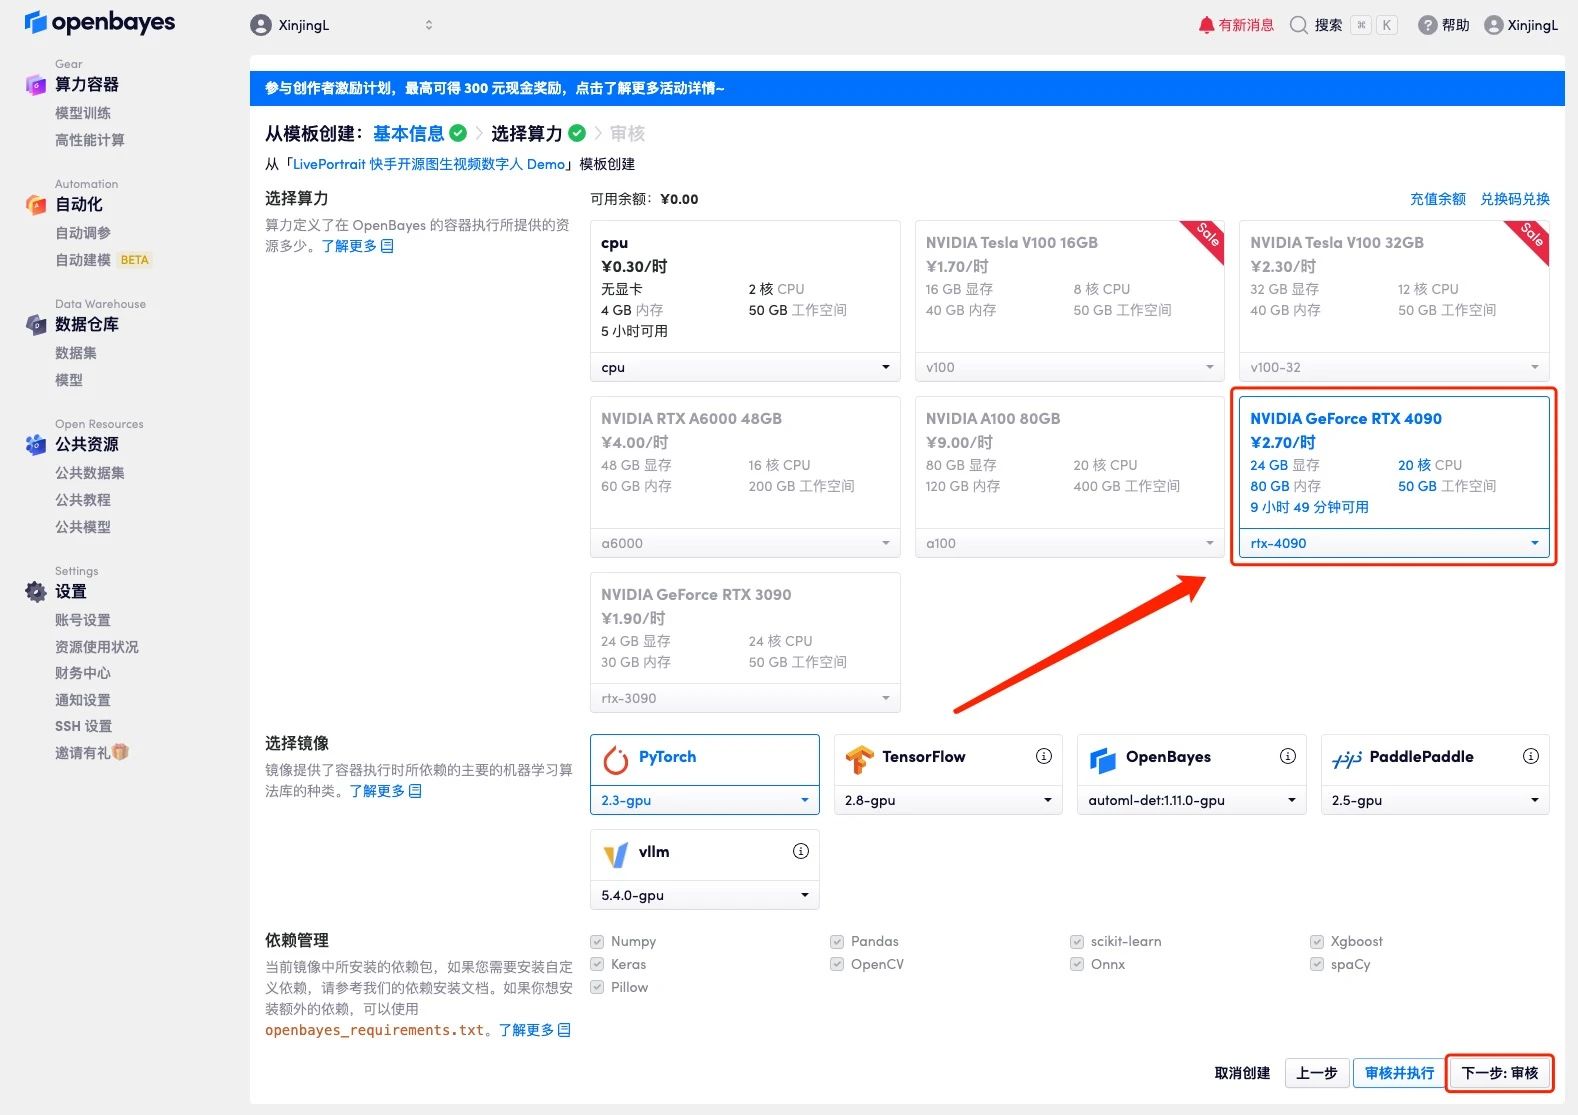The width and height of the screenshot is (1578, 1115).
Task: Click the 审核并执行 button
Action: 1399,1073
